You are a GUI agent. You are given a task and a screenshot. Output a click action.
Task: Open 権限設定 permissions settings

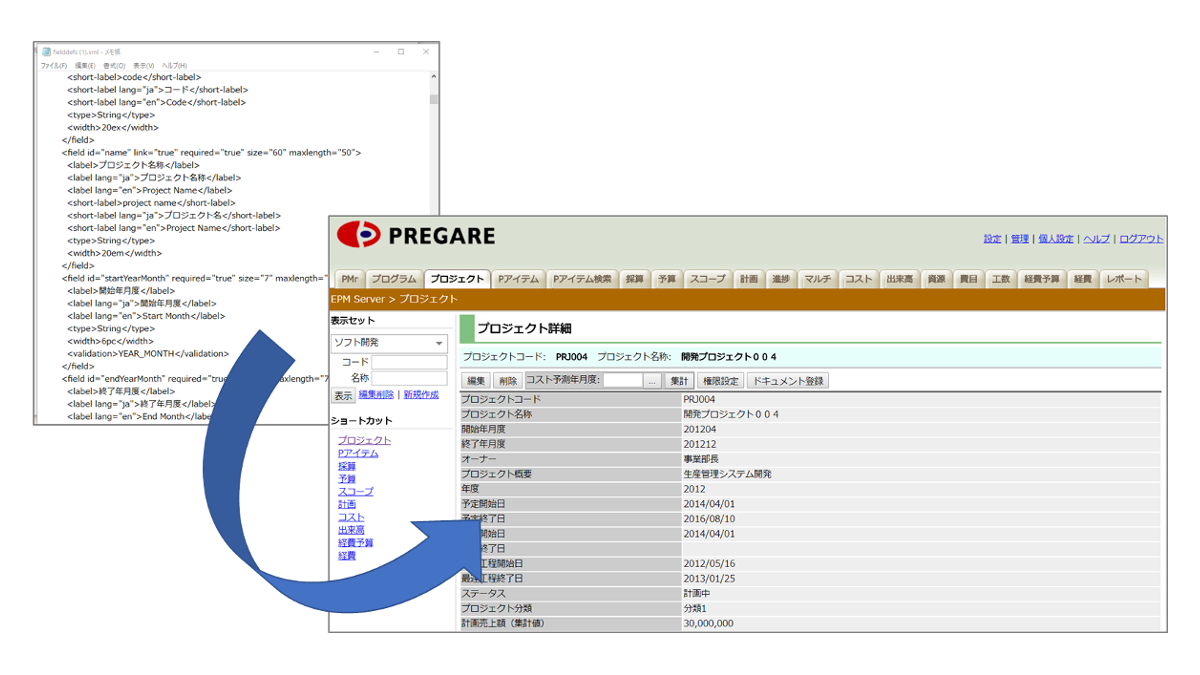pos(720,381)
